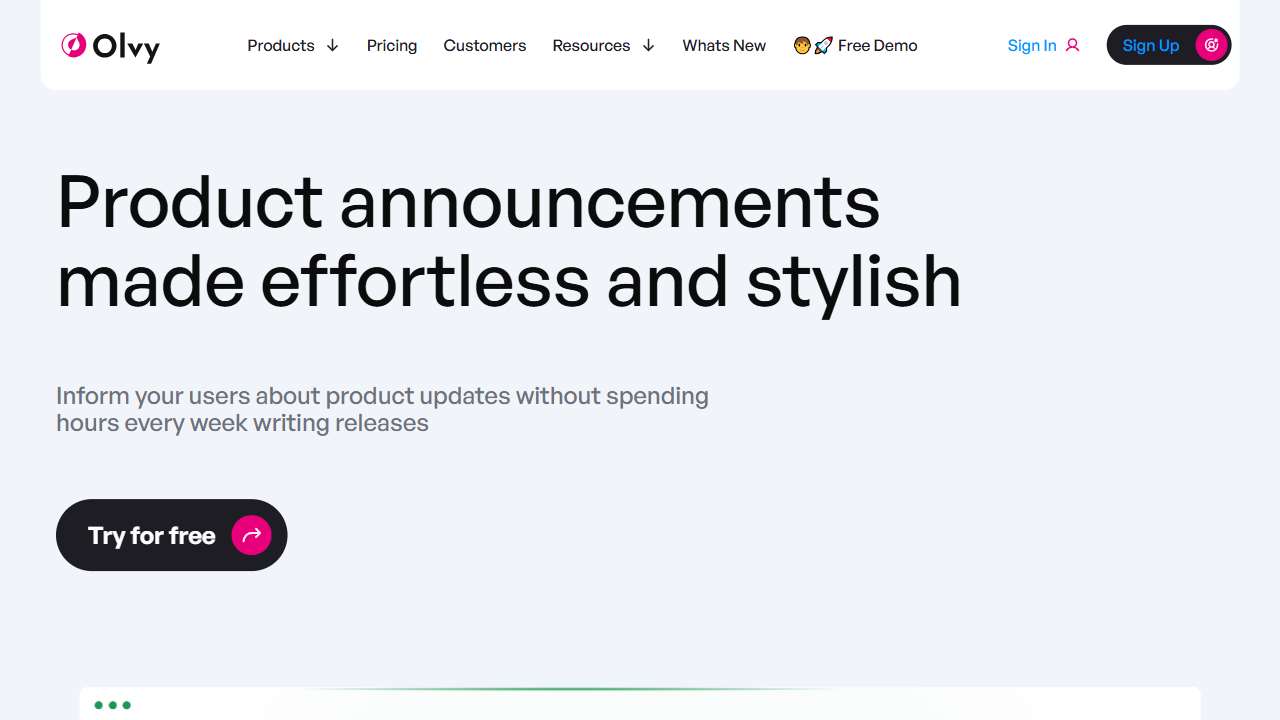Click the share arrow icon in Try for free
The height and width of the screenshot is (720, 1280).
[251, 535]
